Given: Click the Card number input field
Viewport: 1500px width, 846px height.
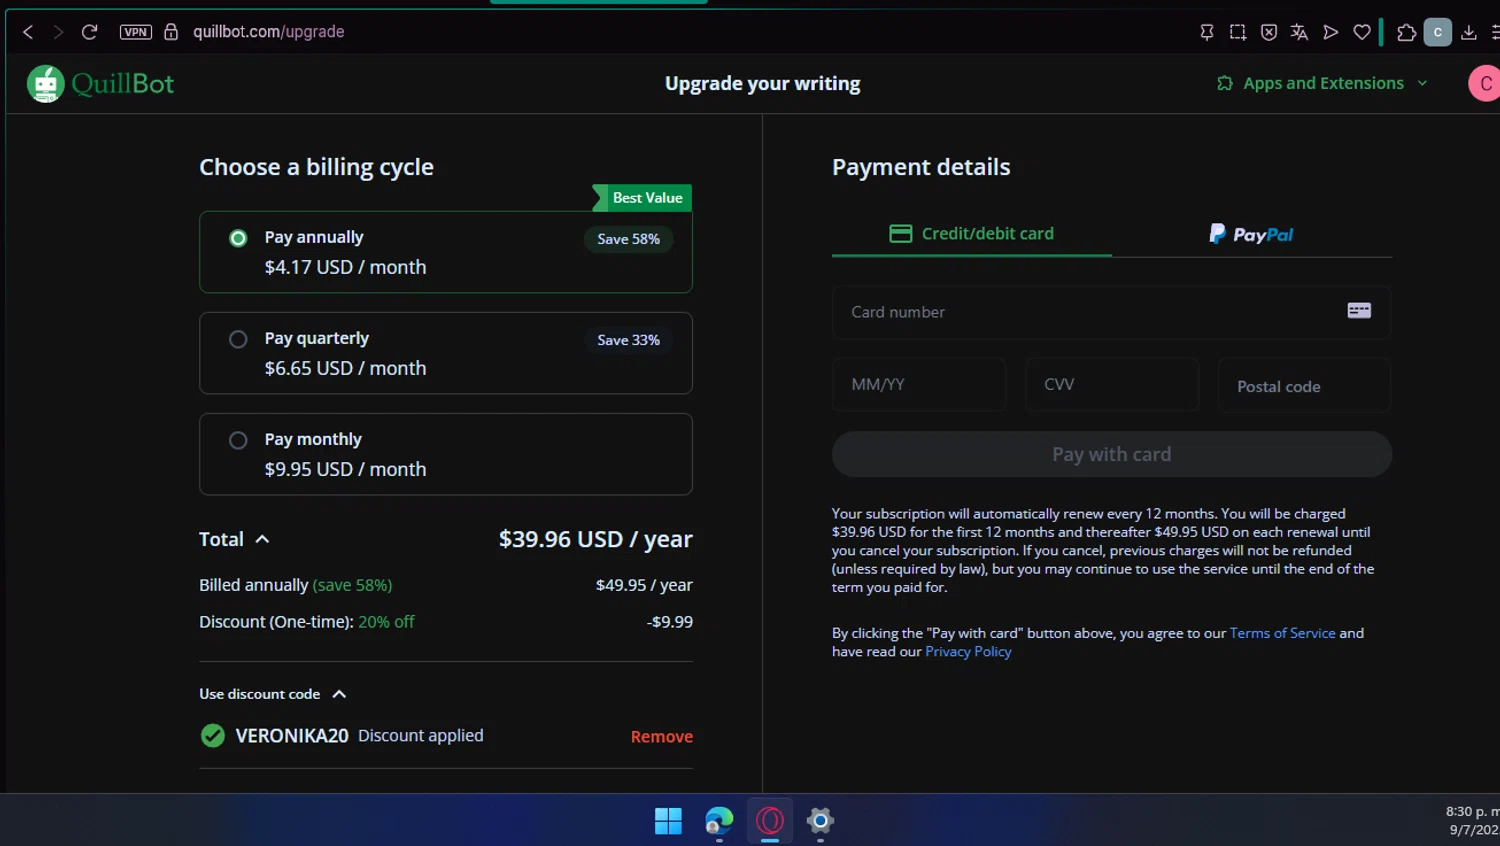Looking at the screenshot, I should click(x=1111, y=312).
